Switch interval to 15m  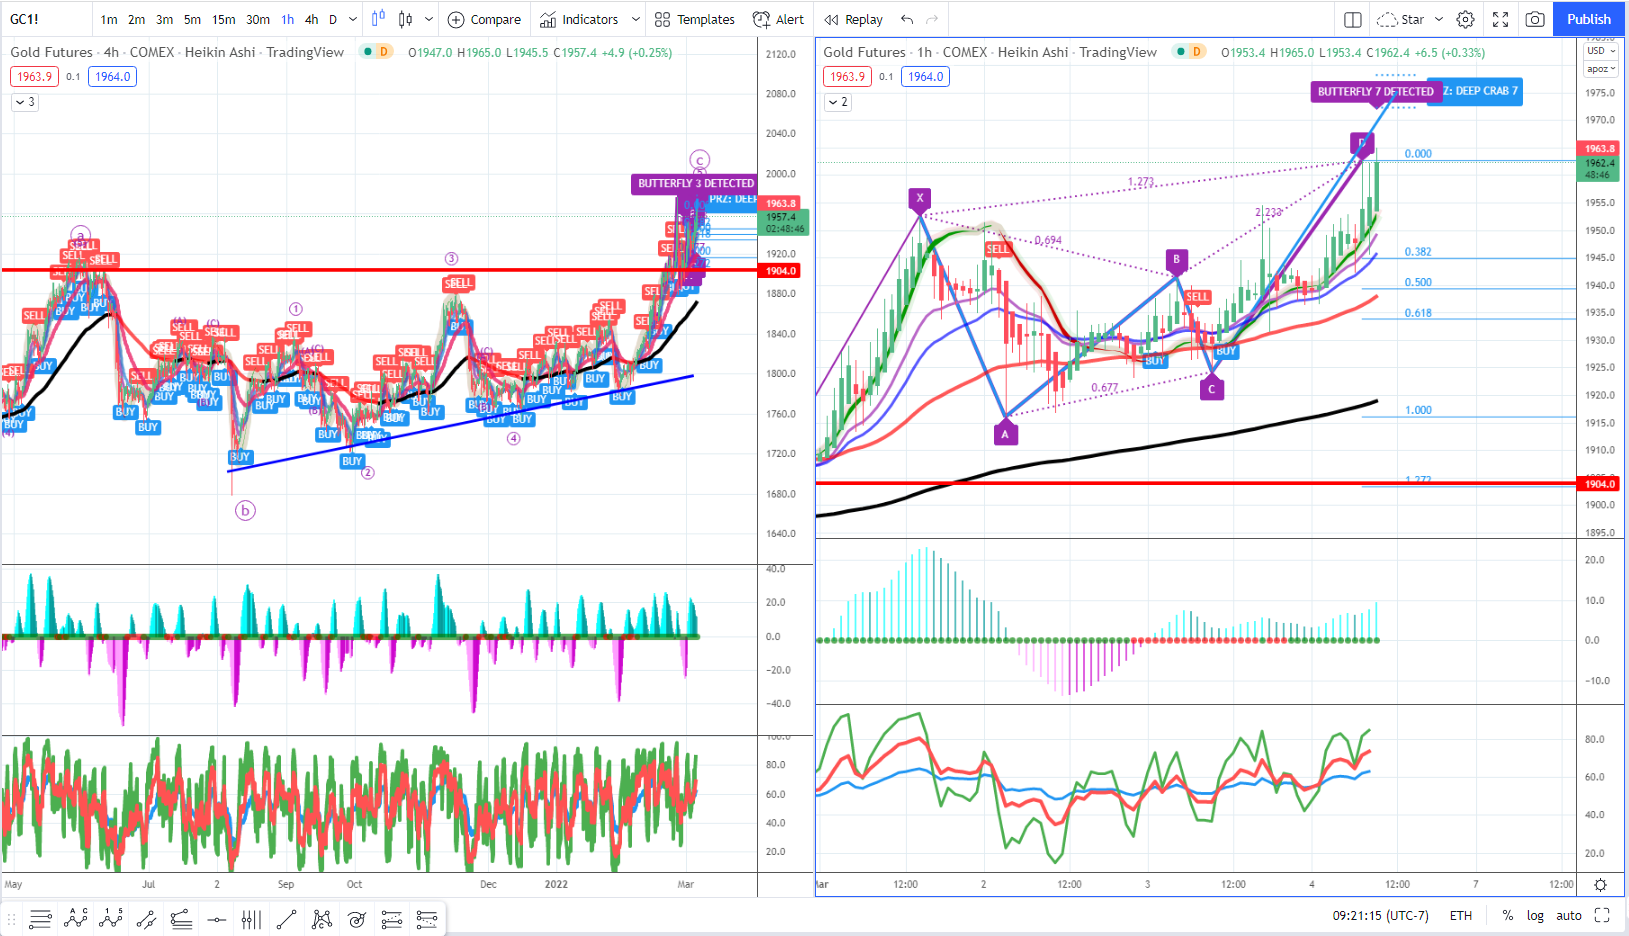click(224, 19)
